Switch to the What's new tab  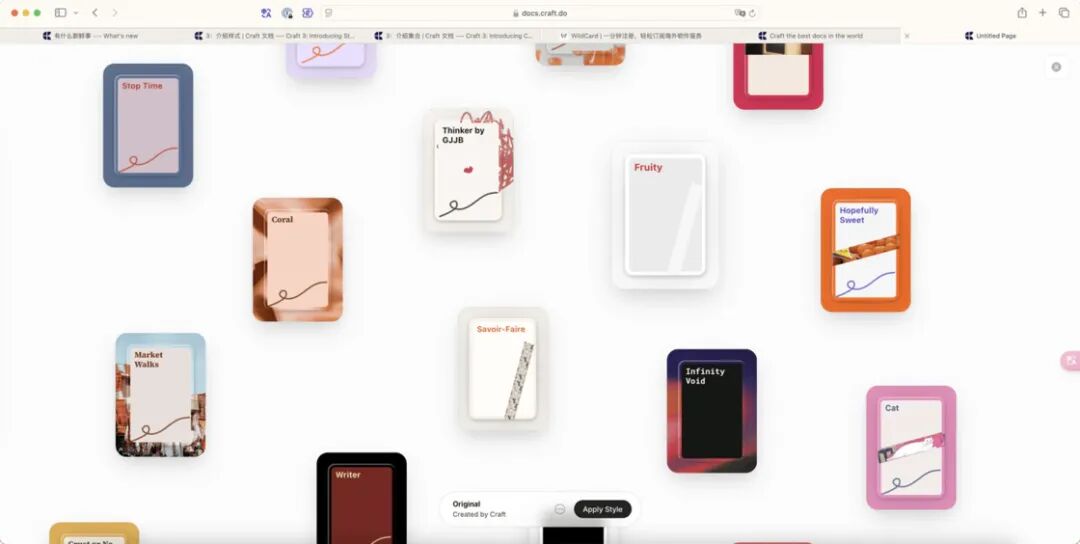coord(90,36)
